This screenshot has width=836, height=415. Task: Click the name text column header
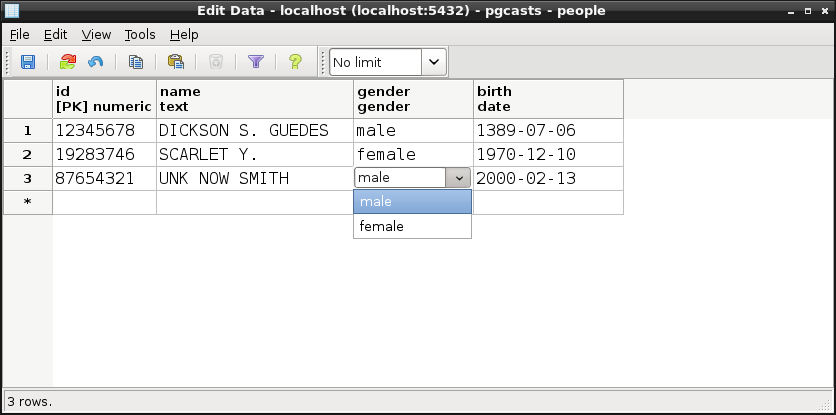255,99
